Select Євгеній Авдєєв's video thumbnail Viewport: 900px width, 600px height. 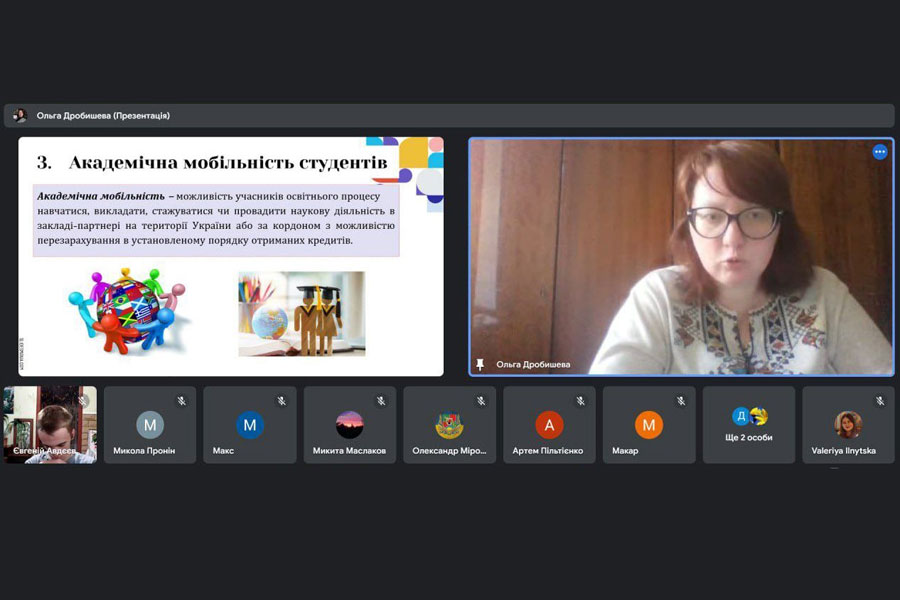point(50,425)
